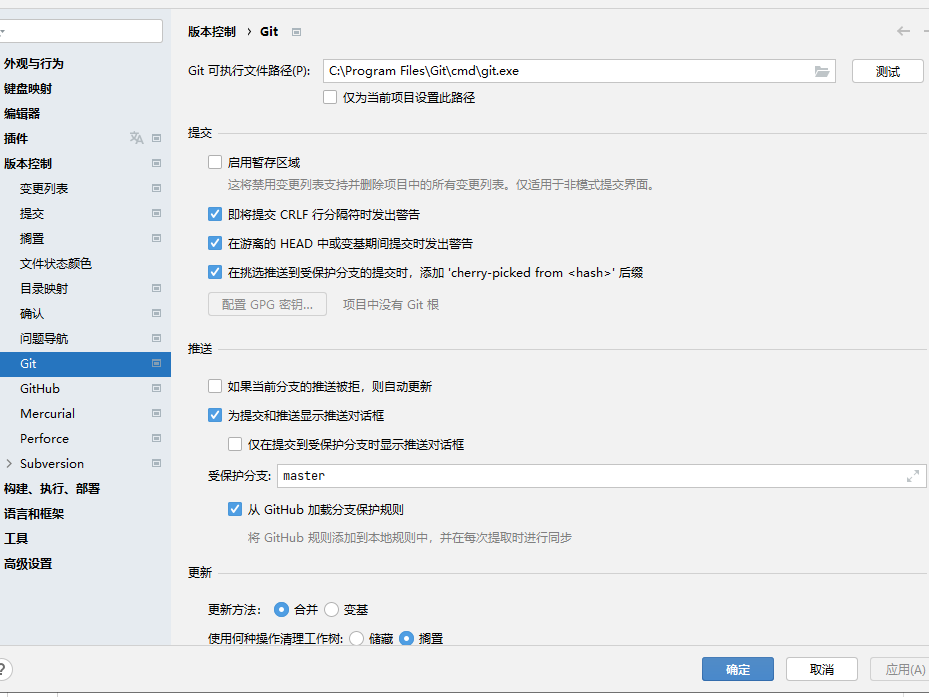Open 编辑器 settings category
Viewport: 929px width, 697px height.
(x=22, y=113)
